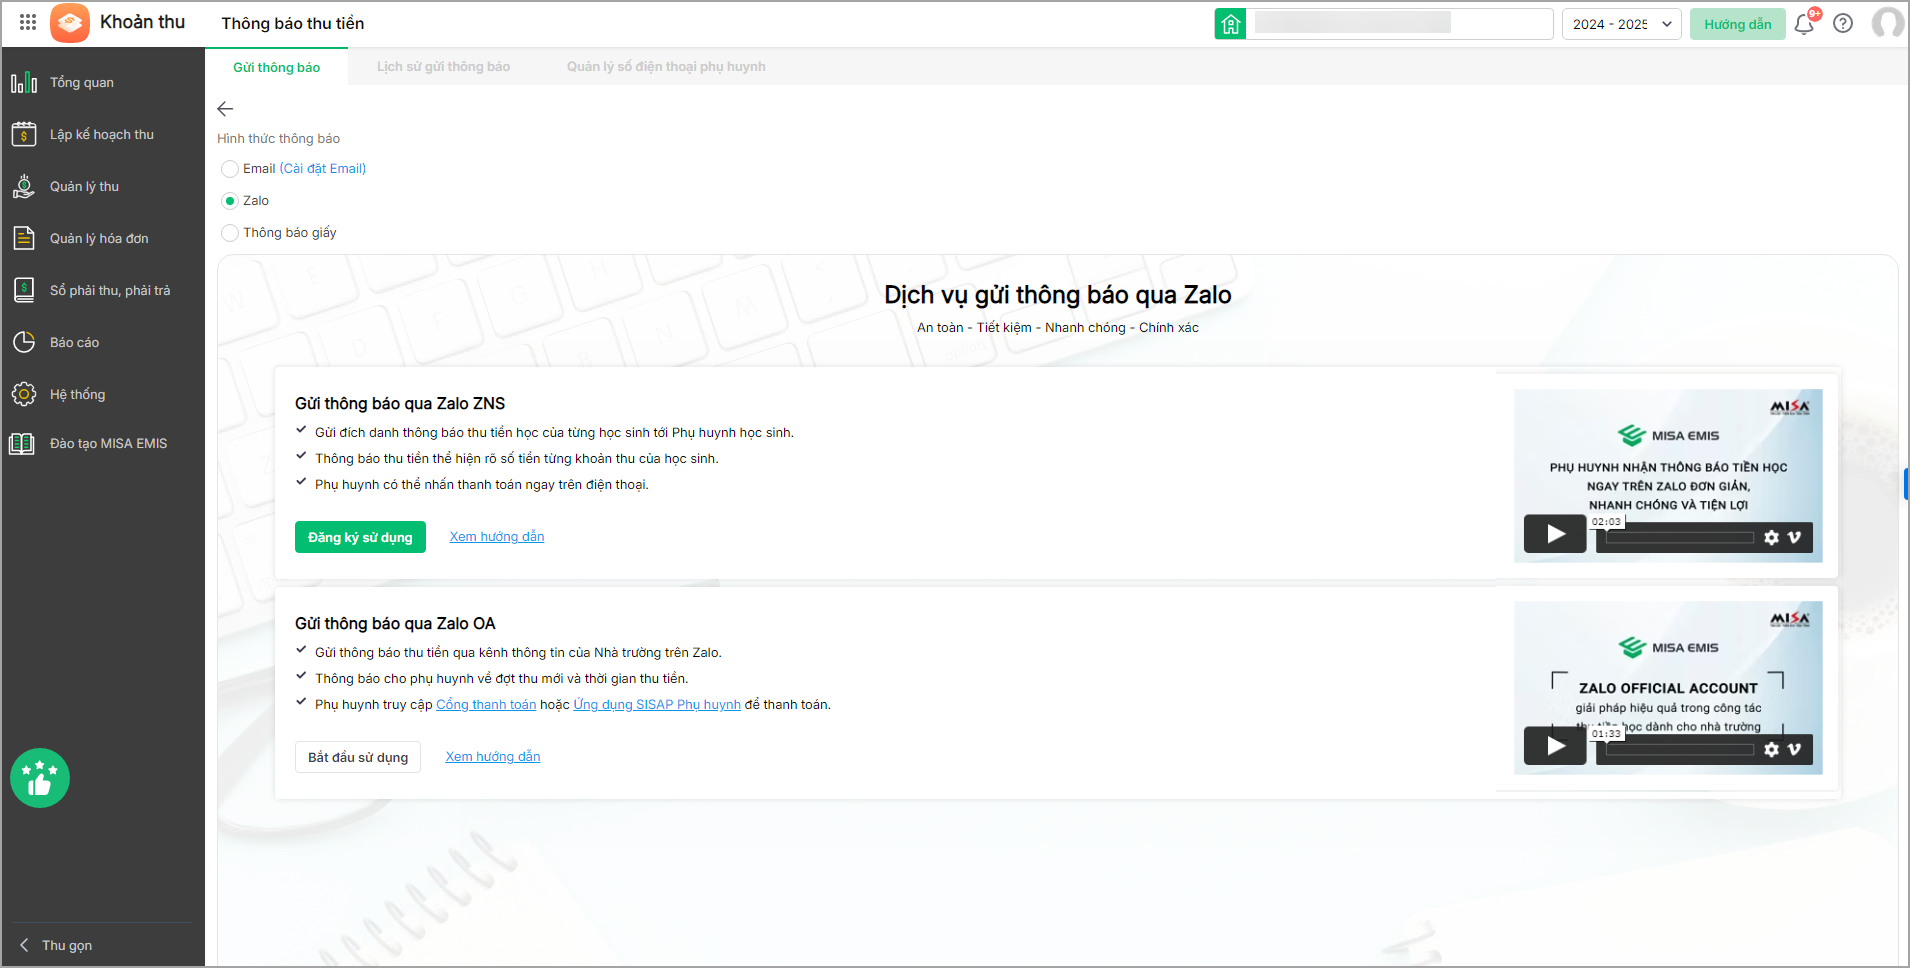Open the 2024 - 2025 school year dropdown
This screenshot has width=1910, height=968.
1622,24
